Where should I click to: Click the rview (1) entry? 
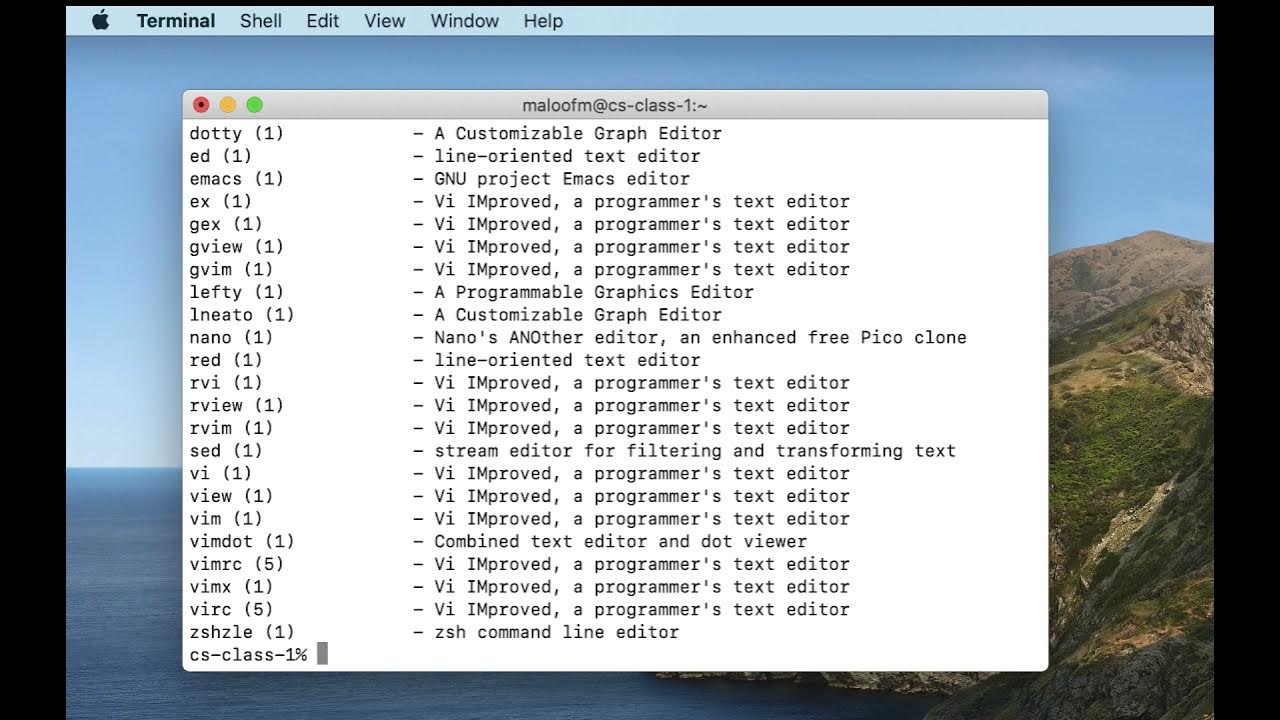click(x=237, y=405)
